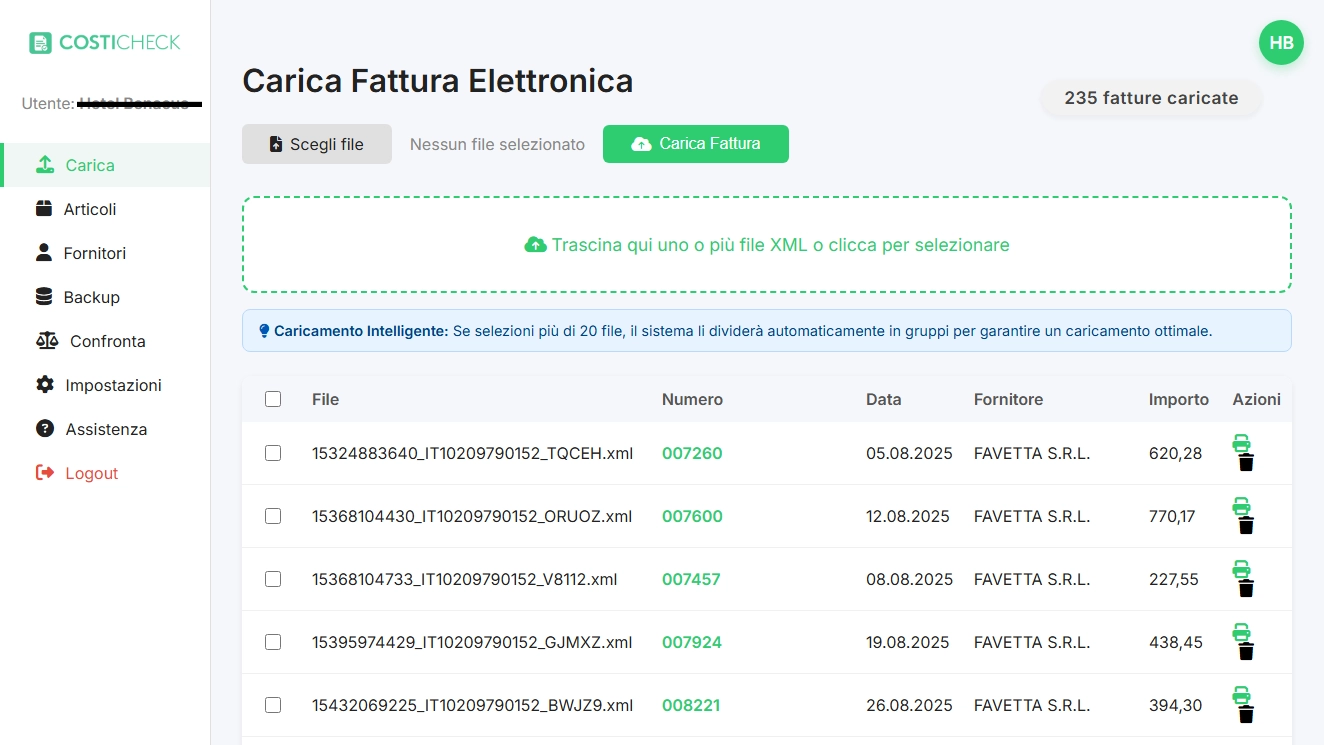Print invoice 007600
The image size is (1324, 745).
click(1241, 506)
